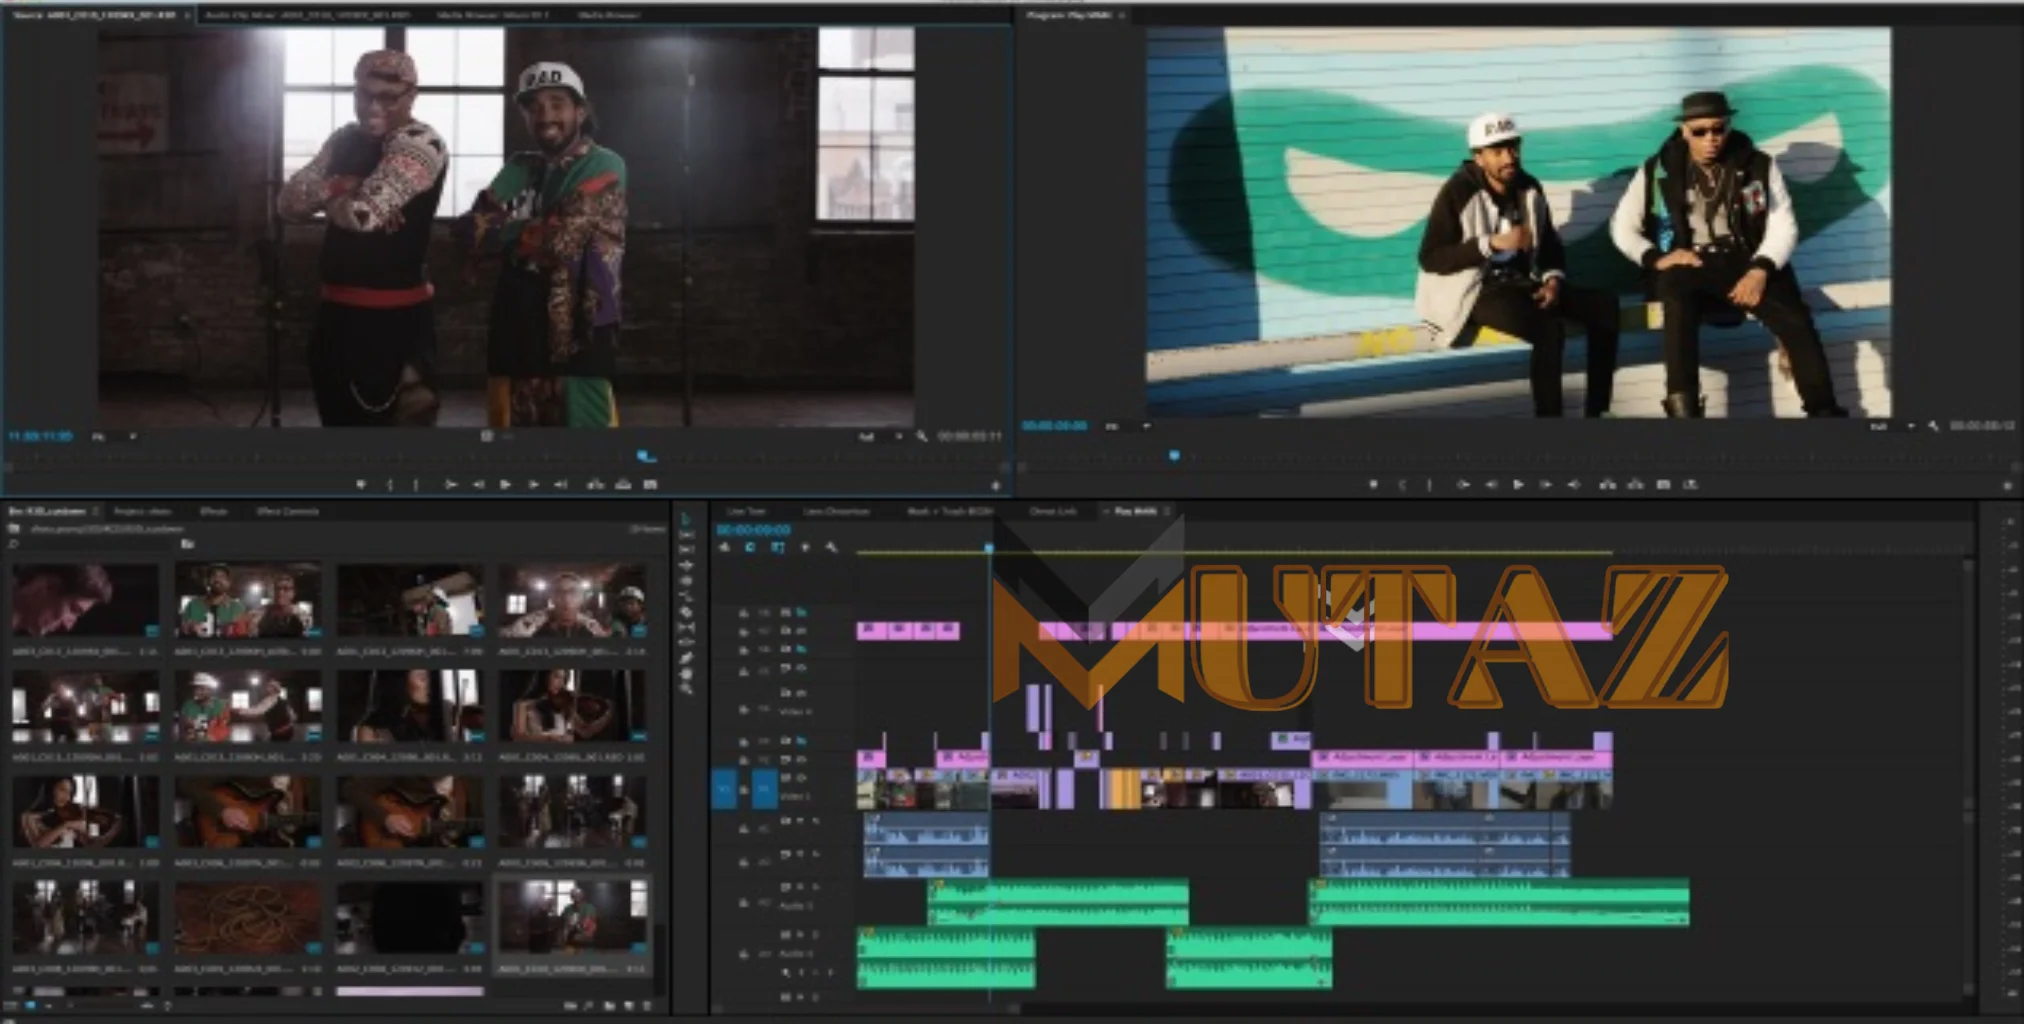Image resolution: width=2024 pixels, height=1024 pixels.
Task: Toggle the V1 track targeting button
Action: point(764,789)
